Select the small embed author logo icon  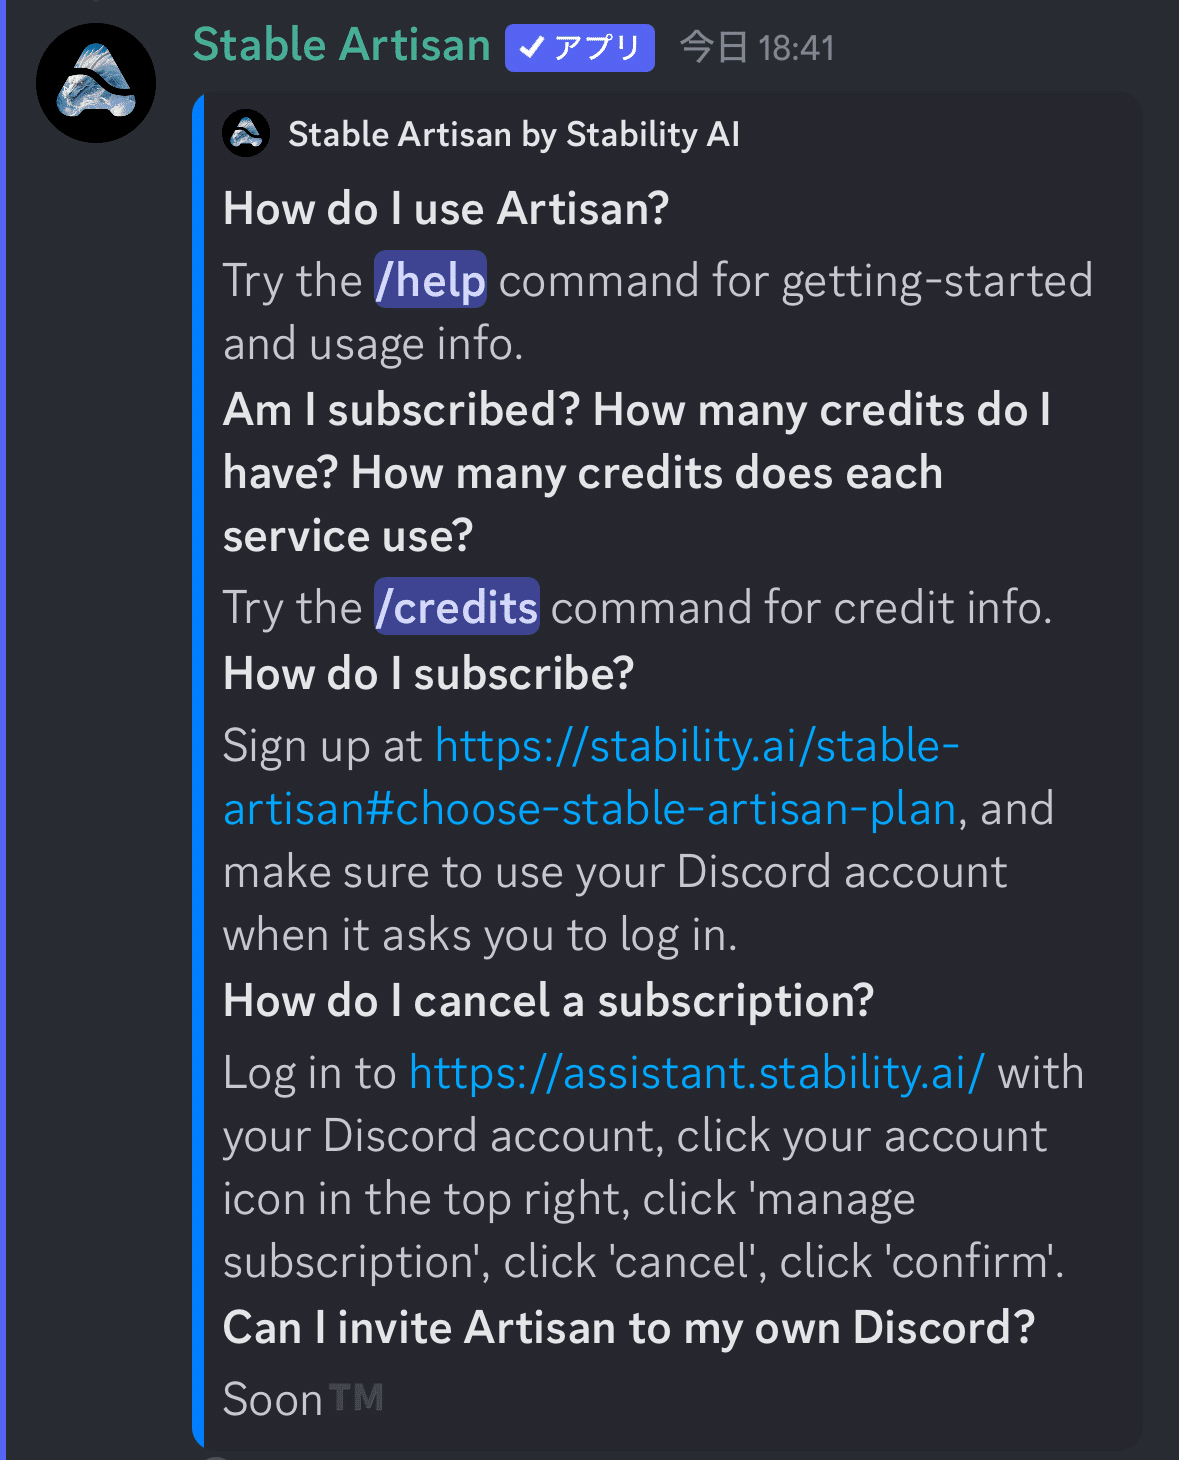tap(246, 133)
